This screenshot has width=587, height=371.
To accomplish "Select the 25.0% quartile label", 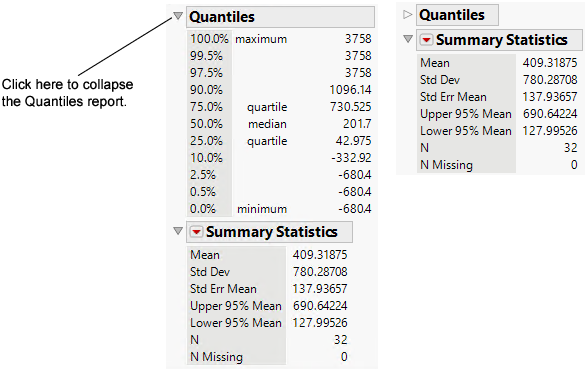I will pyautogui.click(x=206, y=141).
